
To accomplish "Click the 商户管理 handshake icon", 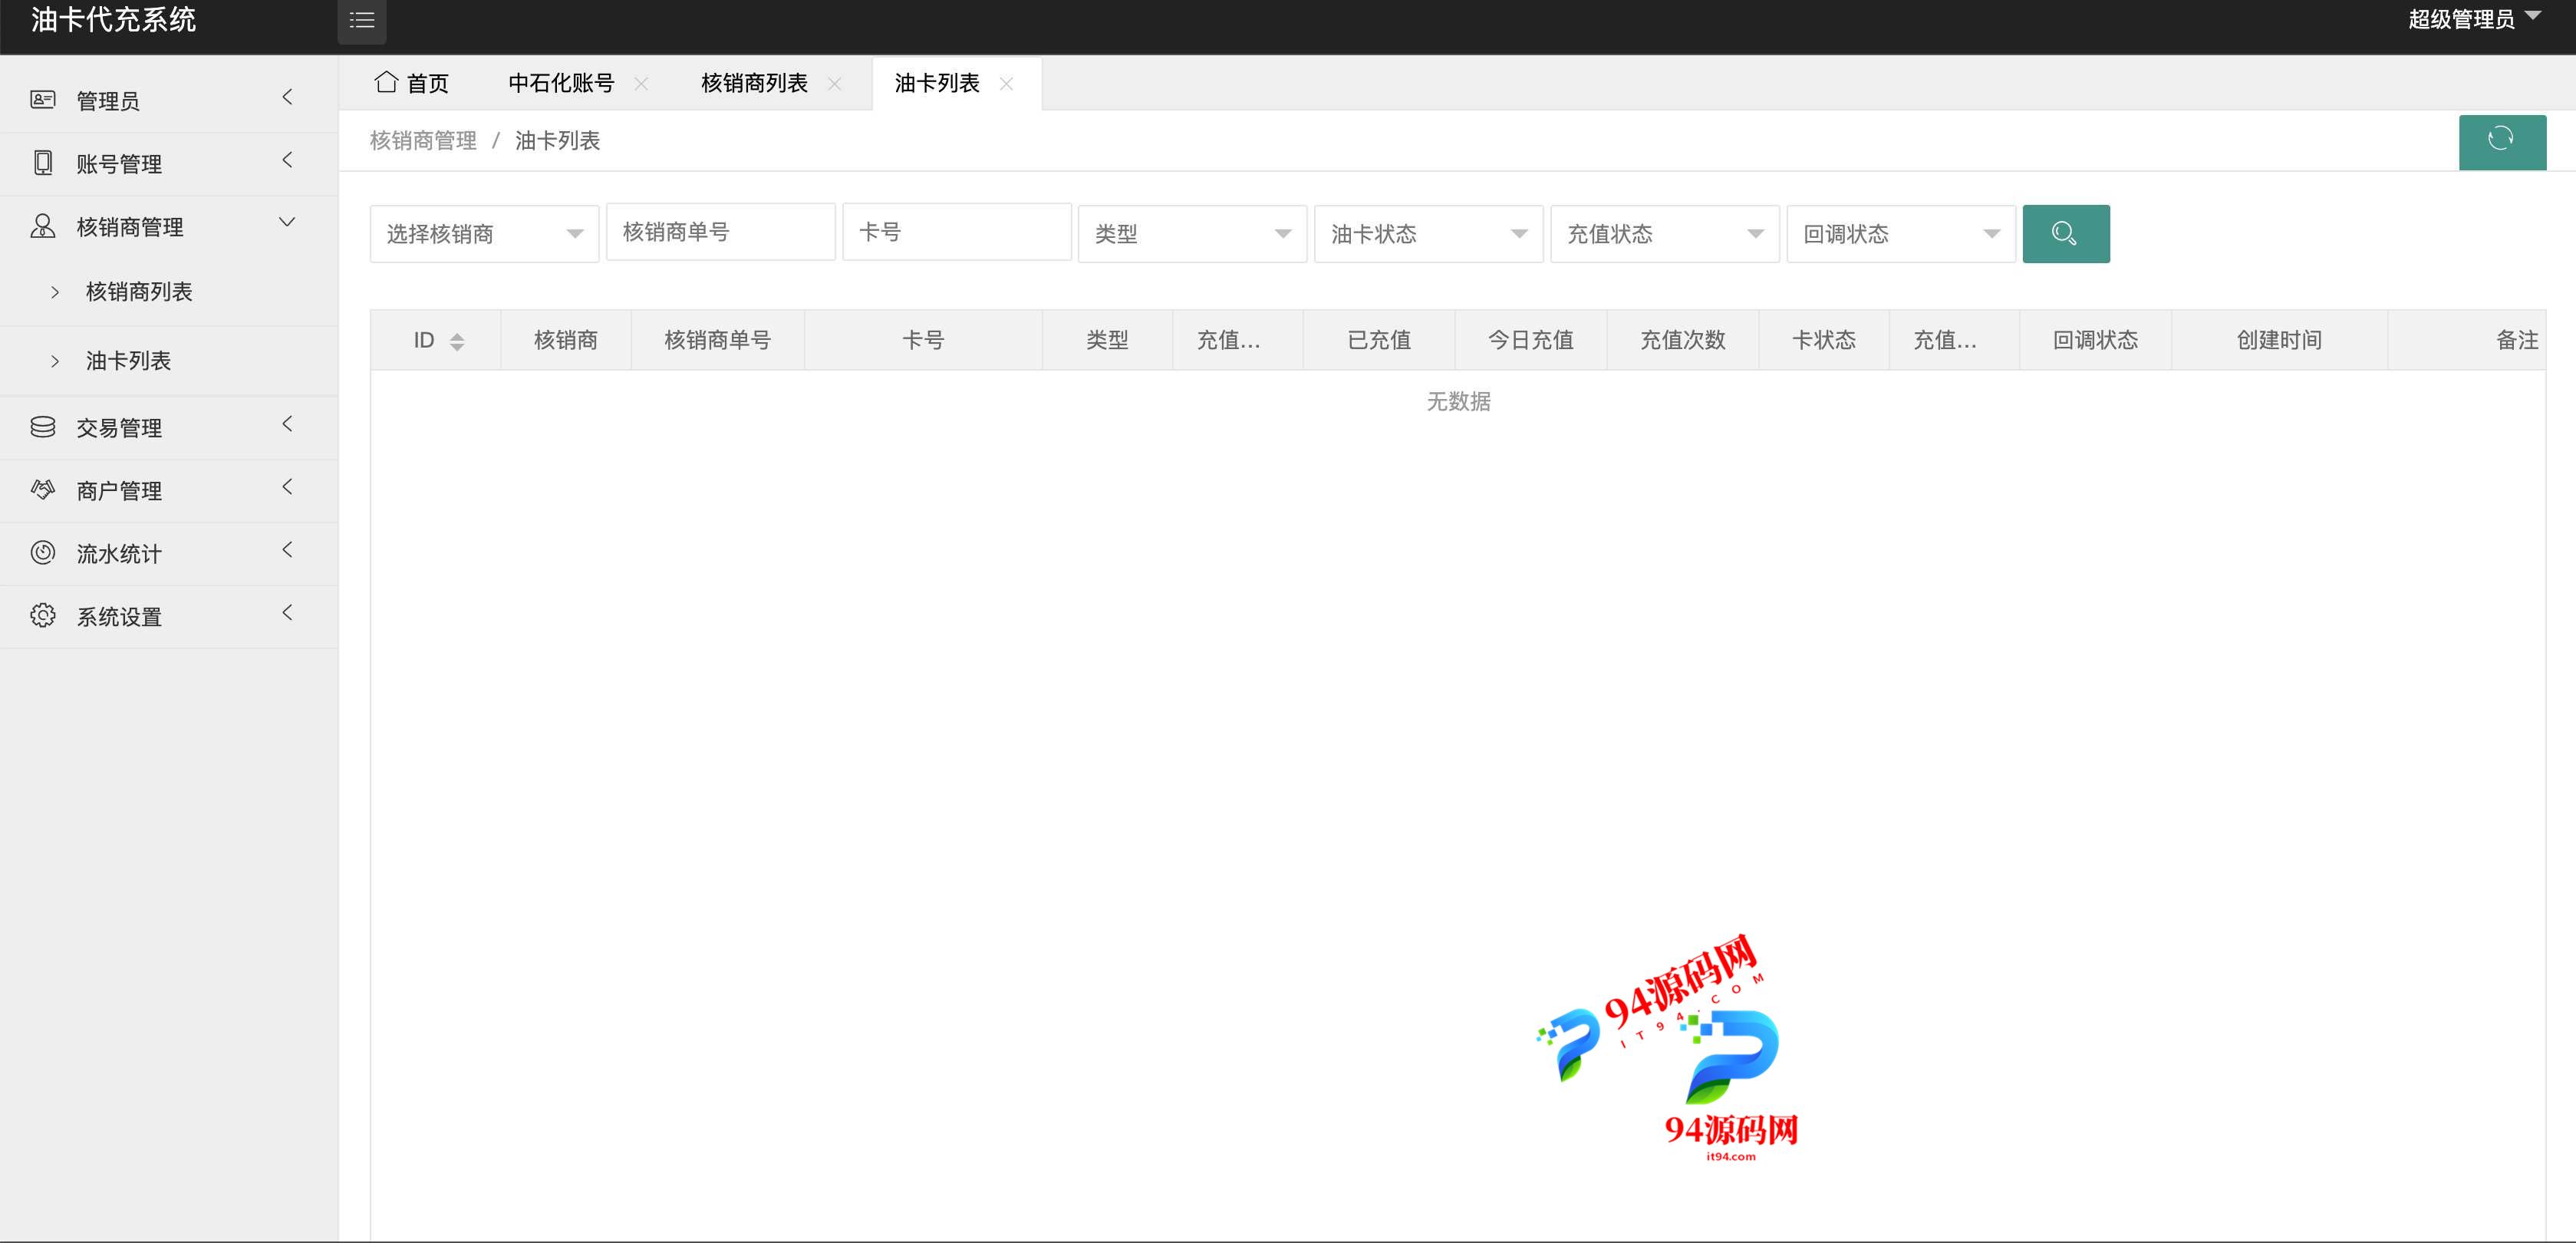I will tap(43, 489).
